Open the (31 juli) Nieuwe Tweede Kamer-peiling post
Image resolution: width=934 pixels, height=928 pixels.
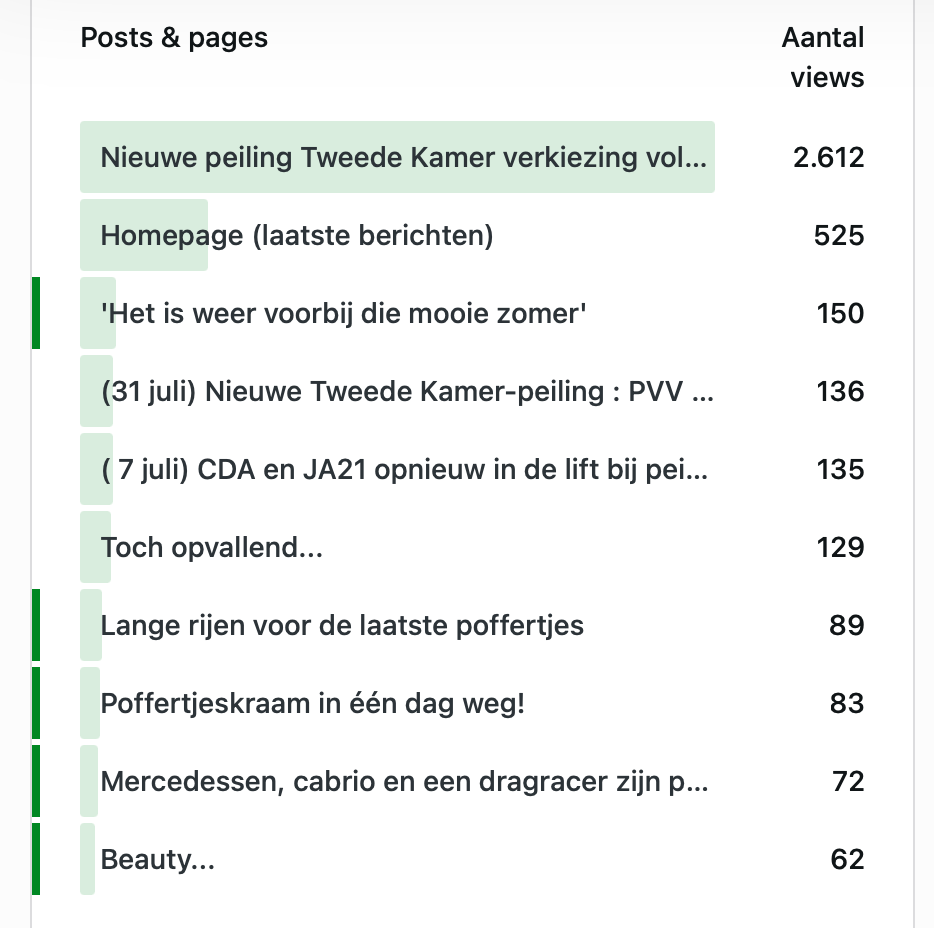click(x=407, y=392)
